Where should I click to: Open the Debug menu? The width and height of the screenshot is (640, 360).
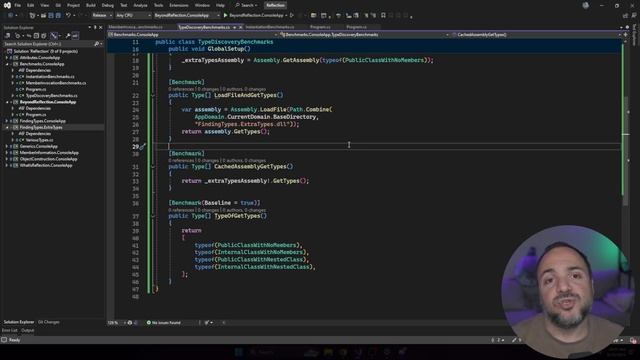[x=108, y=5]
